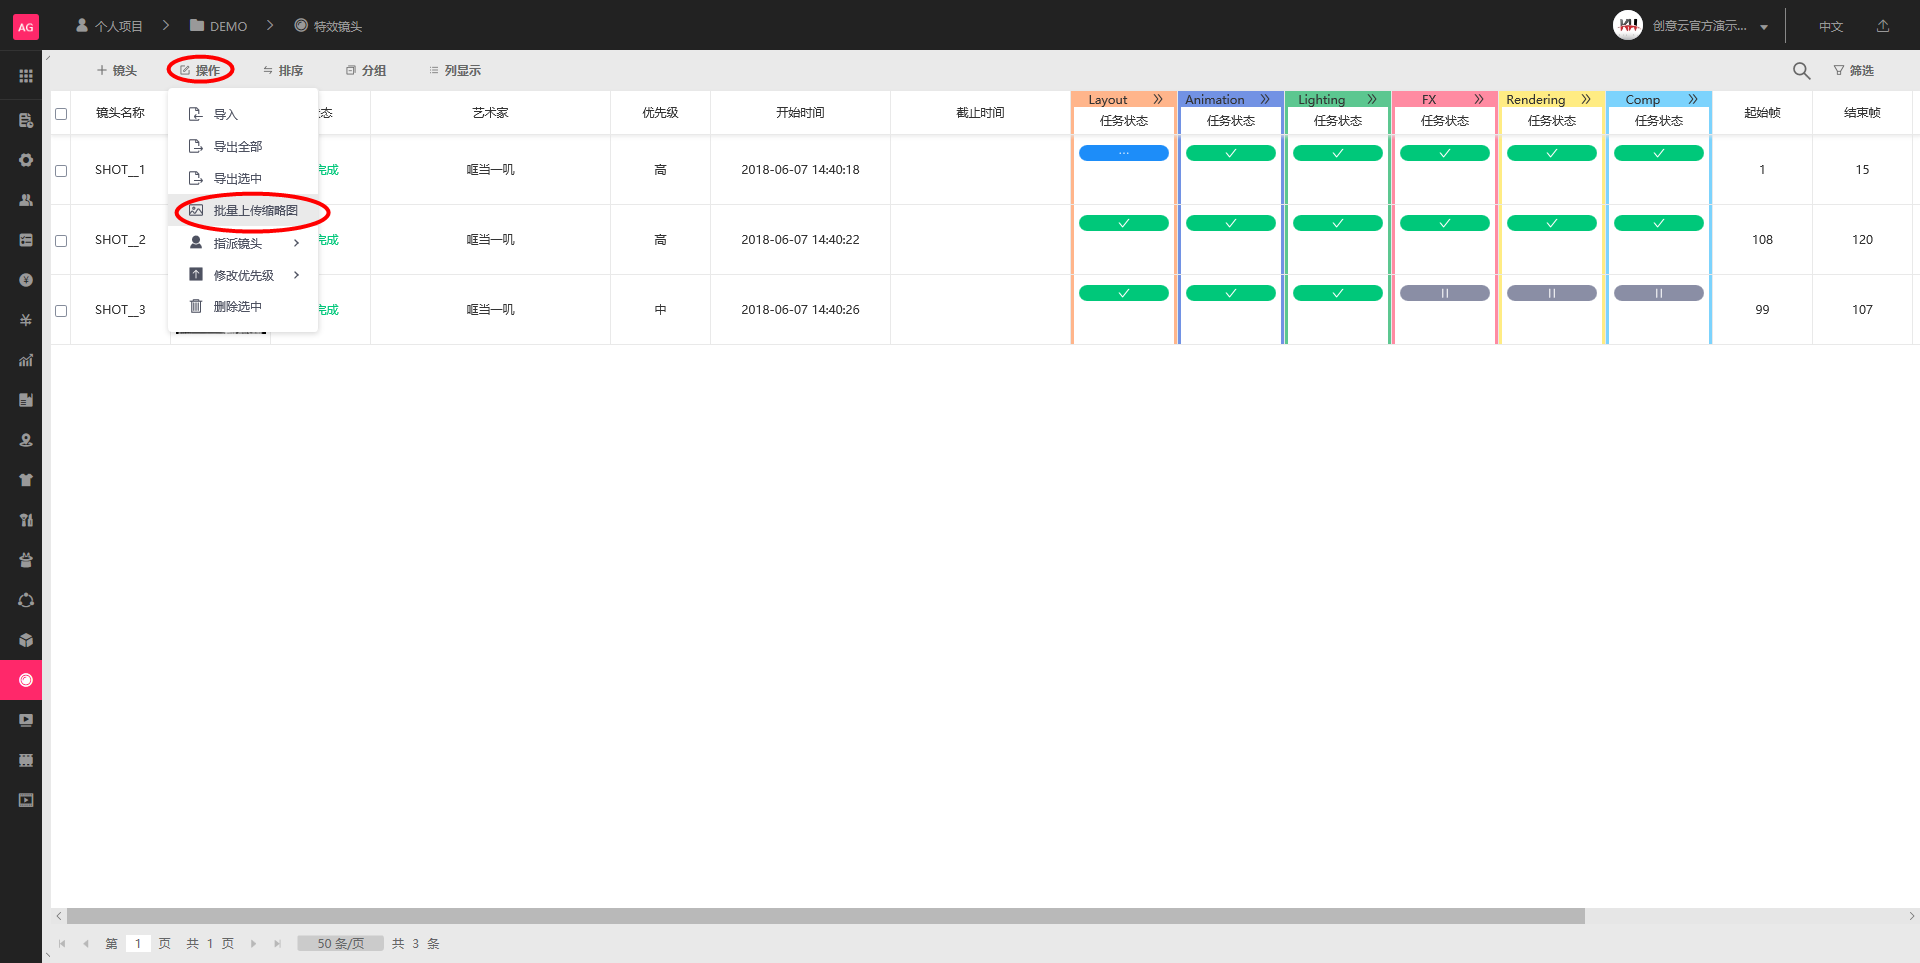Click SHOT_1 blue Layout status bar
The image size is (1920, 963).
pos(1123,153)
